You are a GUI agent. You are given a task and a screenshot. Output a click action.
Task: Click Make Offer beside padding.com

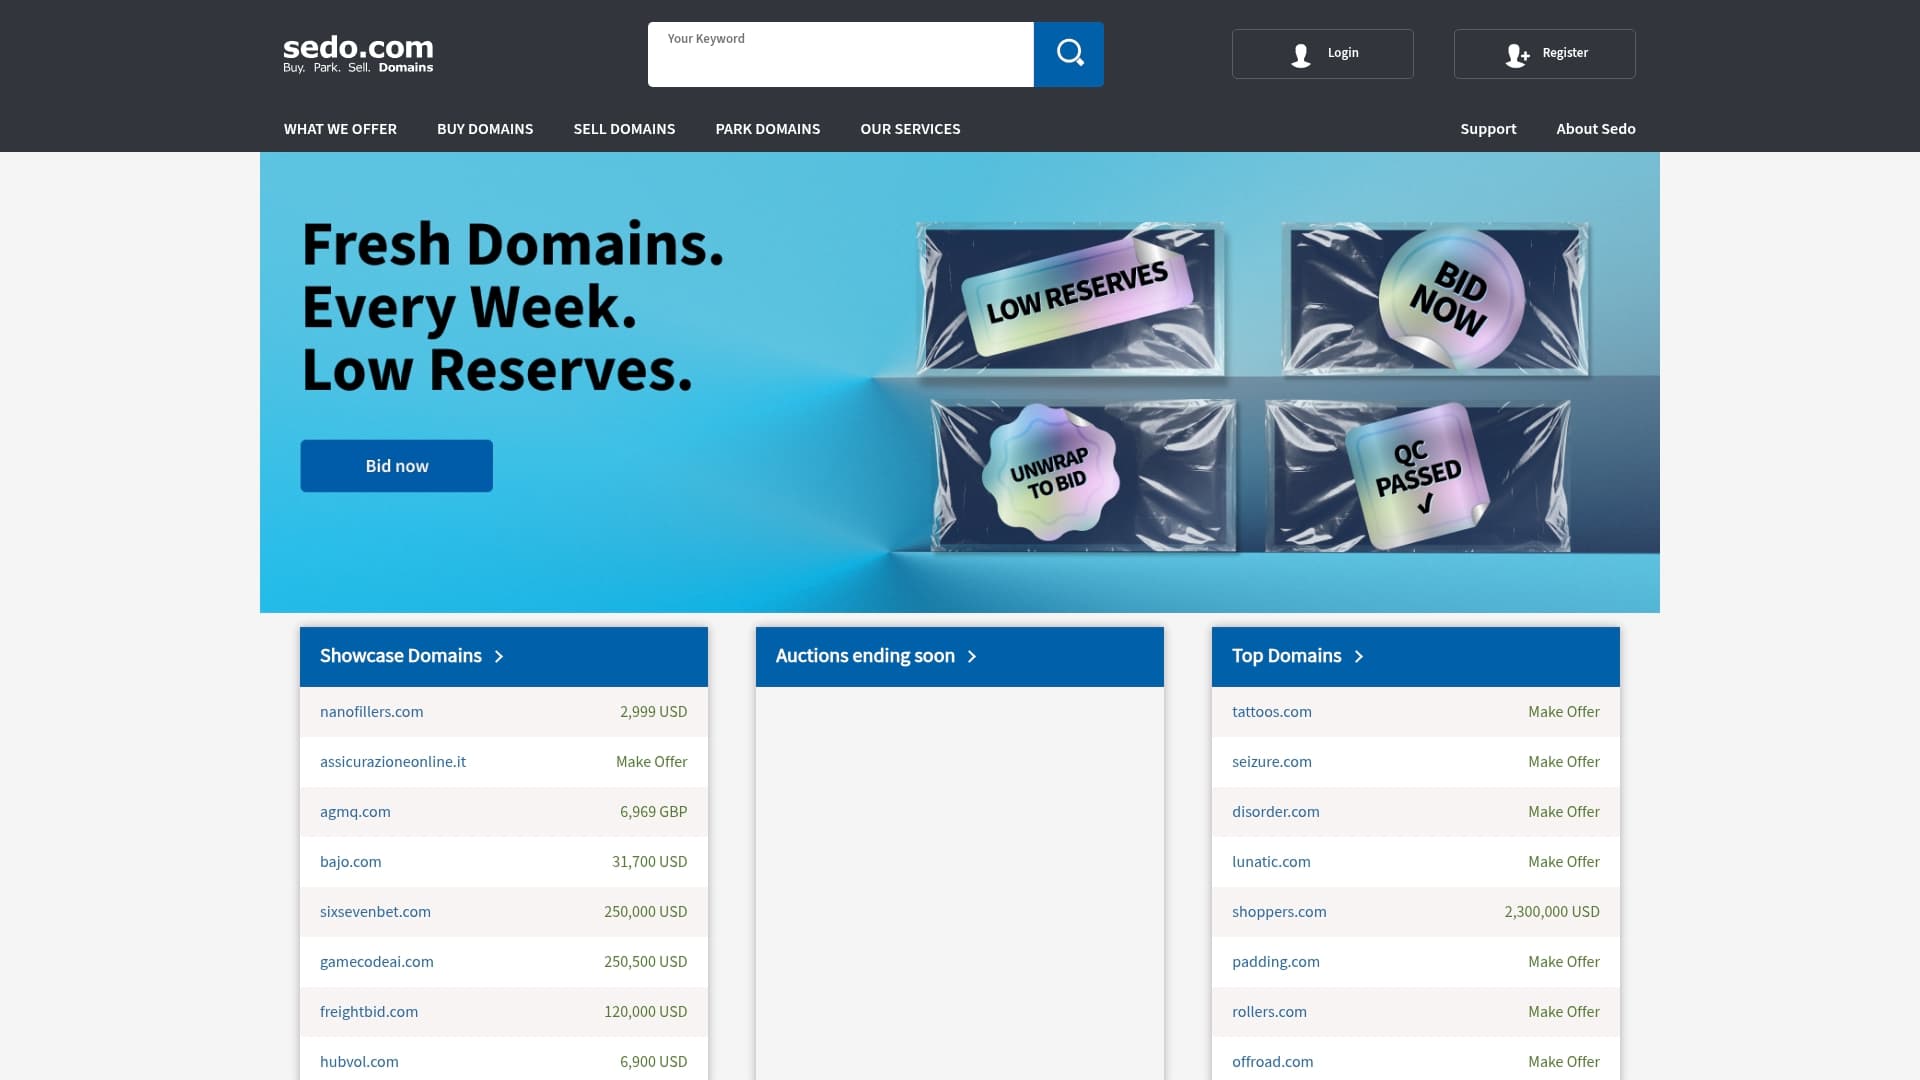coord(1564,962)
